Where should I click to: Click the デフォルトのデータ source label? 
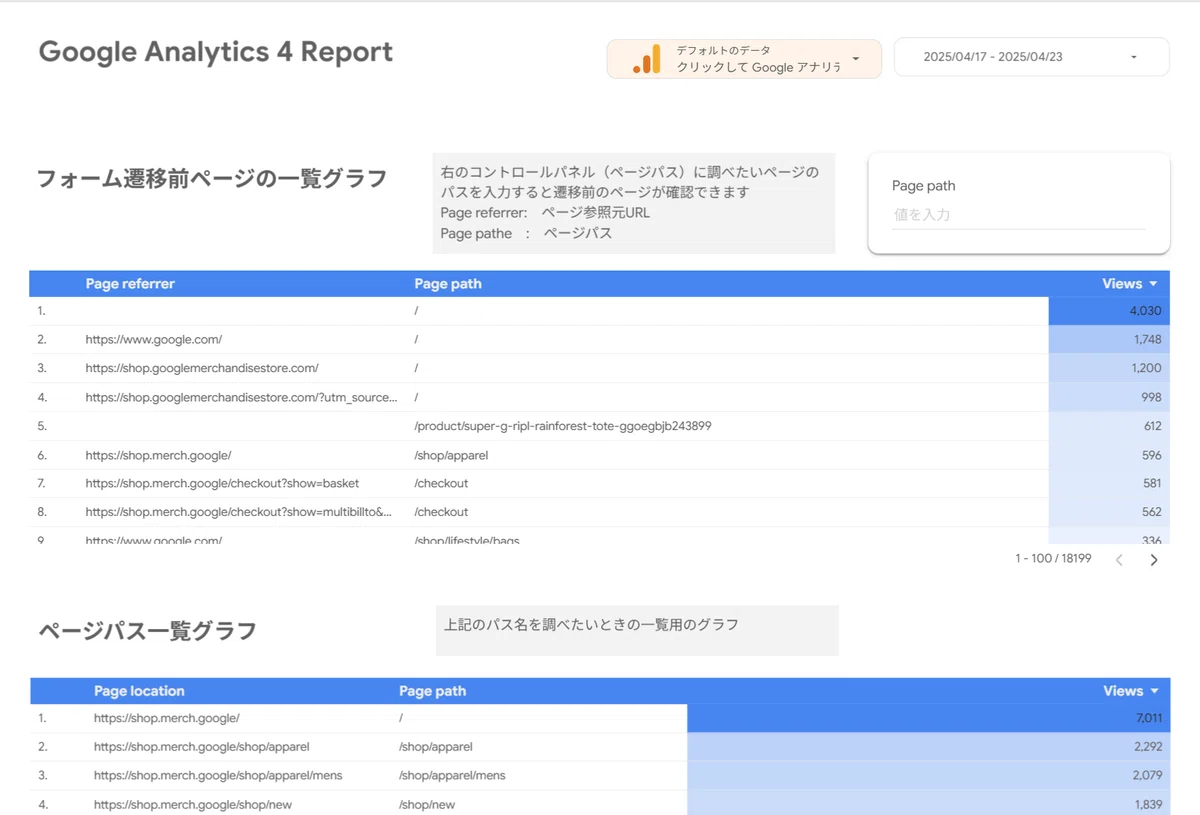click(x=724, y=50)
